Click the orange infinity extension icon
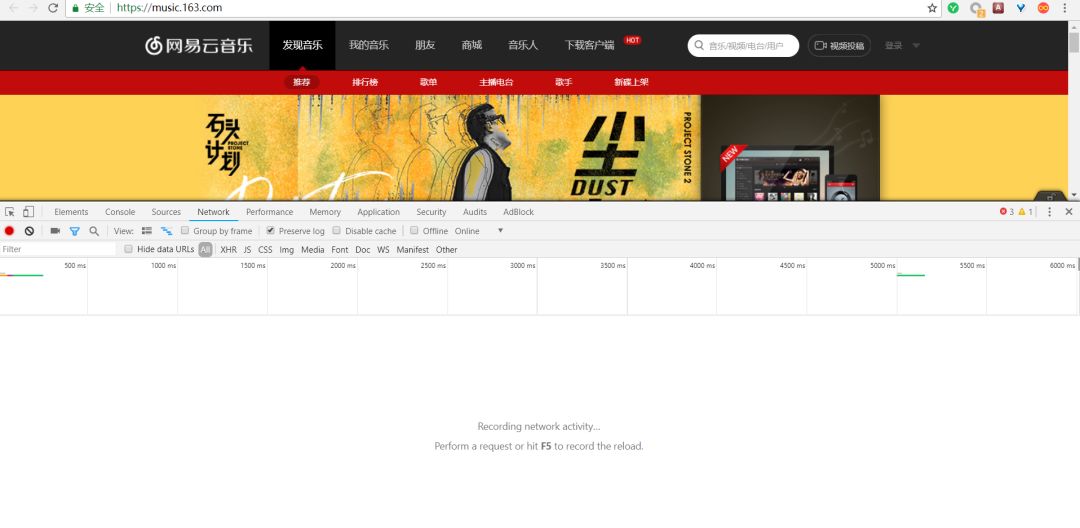The height and width of the screenshot is (528, 1080). (1043, 8)
